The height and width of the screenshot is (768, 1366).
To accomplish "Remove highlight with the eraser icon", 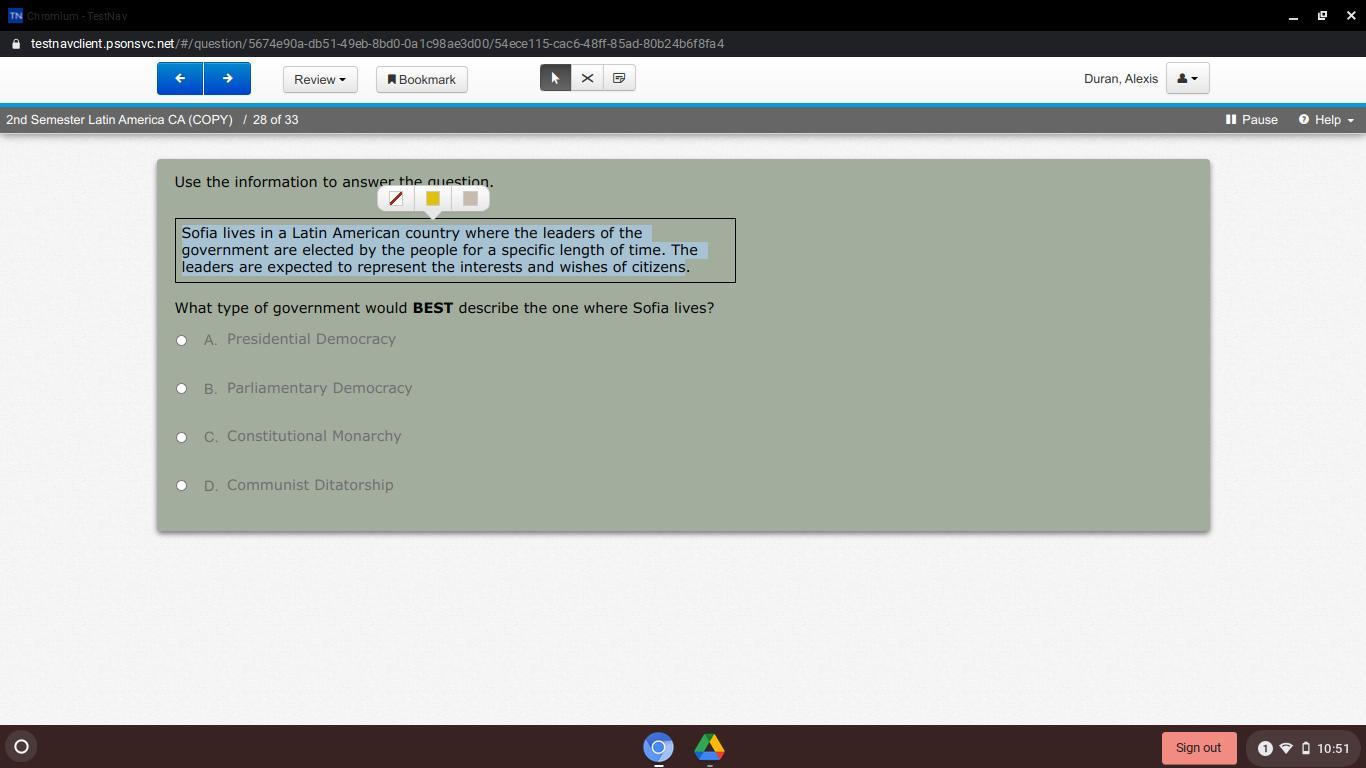I will [396, 199].
